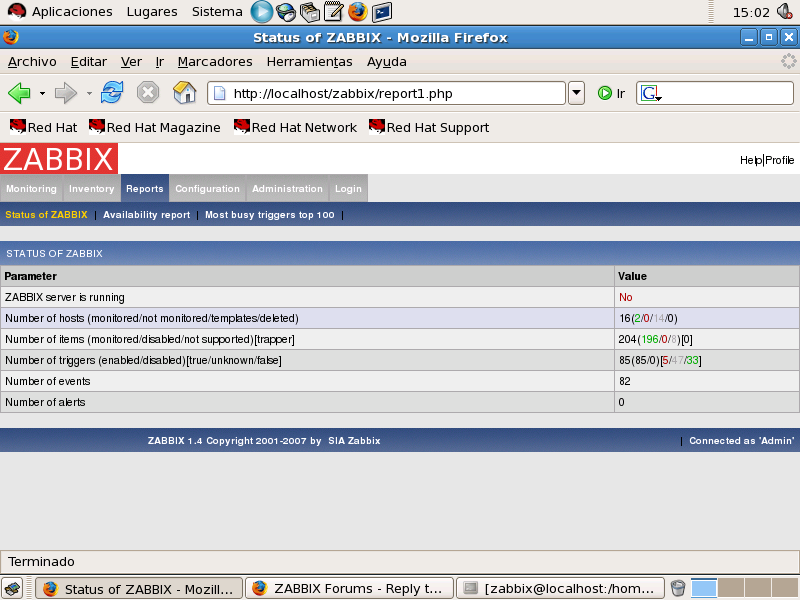Screen dimensions: 800x600
Task: Click the Stop loading icon
Action: 148,93
